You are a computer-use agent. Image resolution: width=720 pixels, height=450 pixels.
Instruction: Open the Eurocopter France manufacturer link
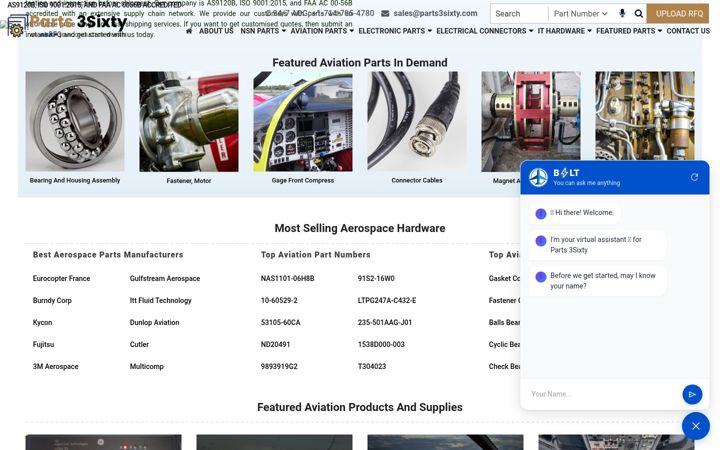click(x=62, y=278)
